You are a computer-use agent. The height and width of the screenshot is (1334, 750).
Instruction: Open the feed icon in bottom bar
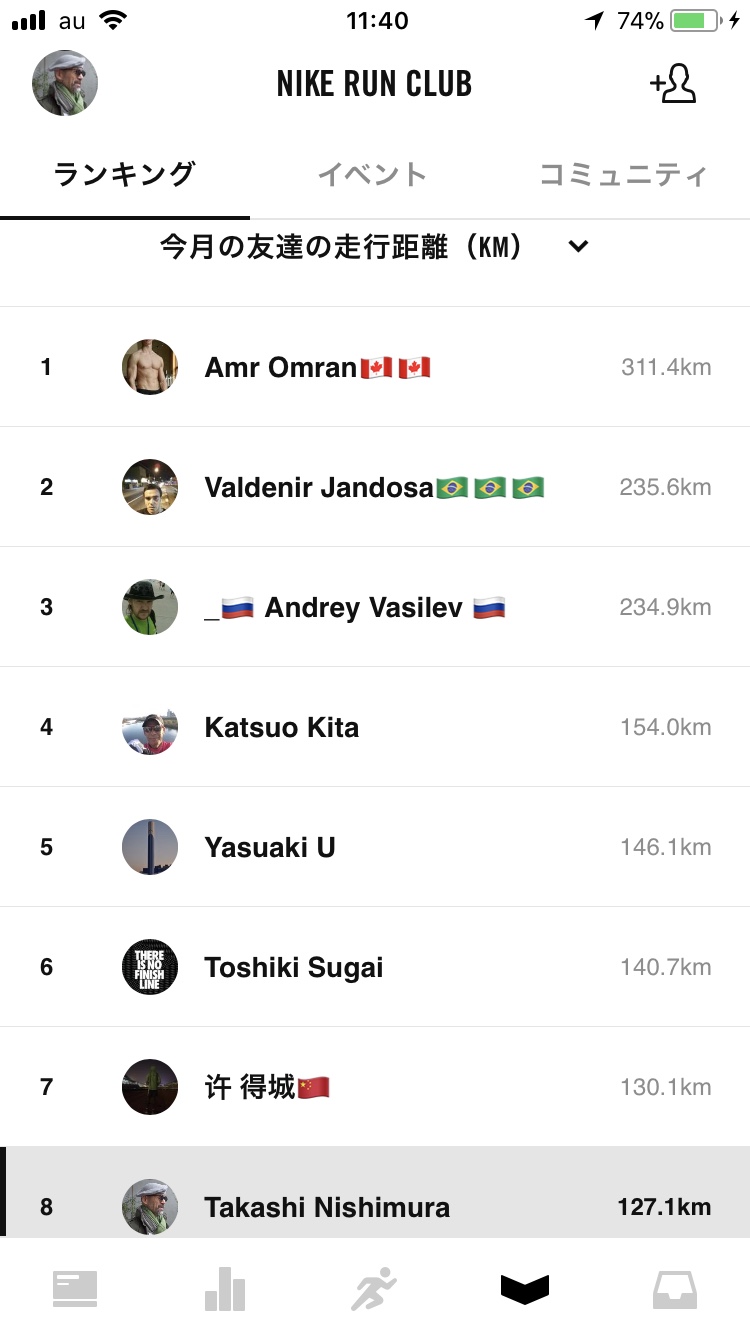75,1288
